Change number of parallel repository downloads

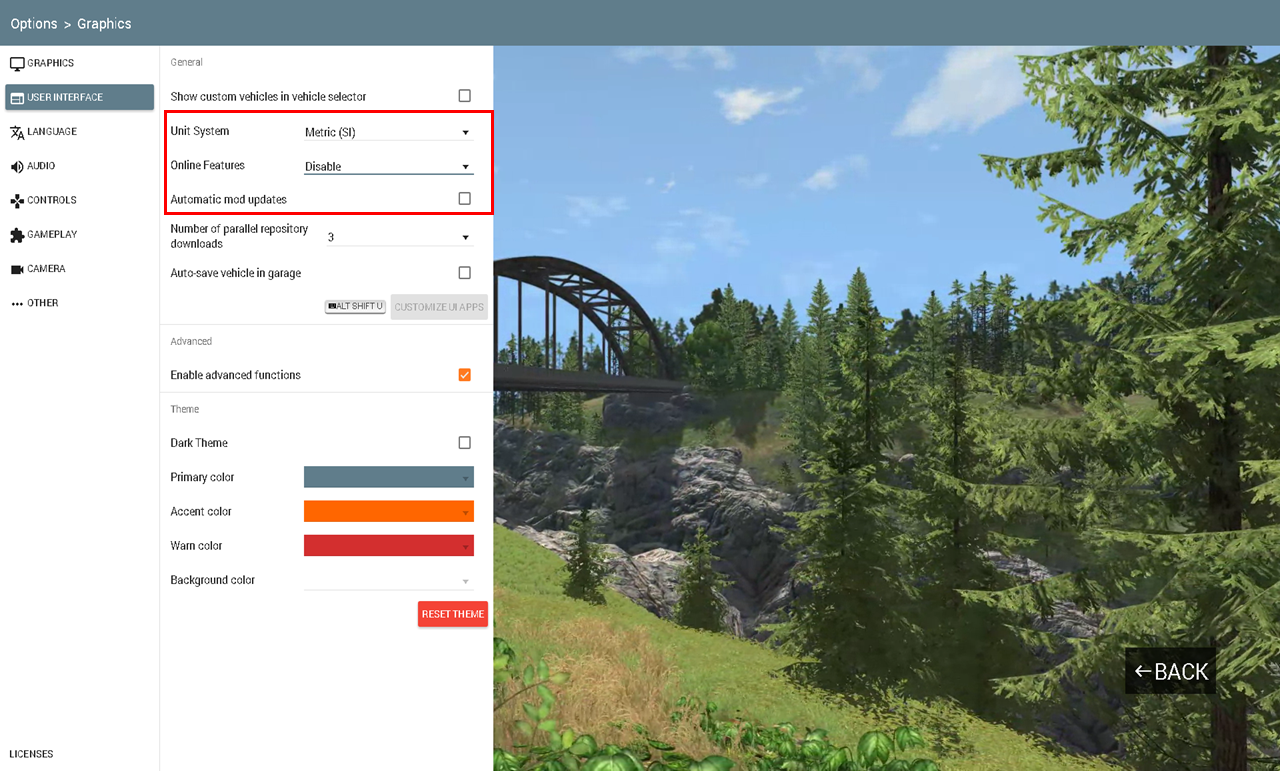point(399,237)
